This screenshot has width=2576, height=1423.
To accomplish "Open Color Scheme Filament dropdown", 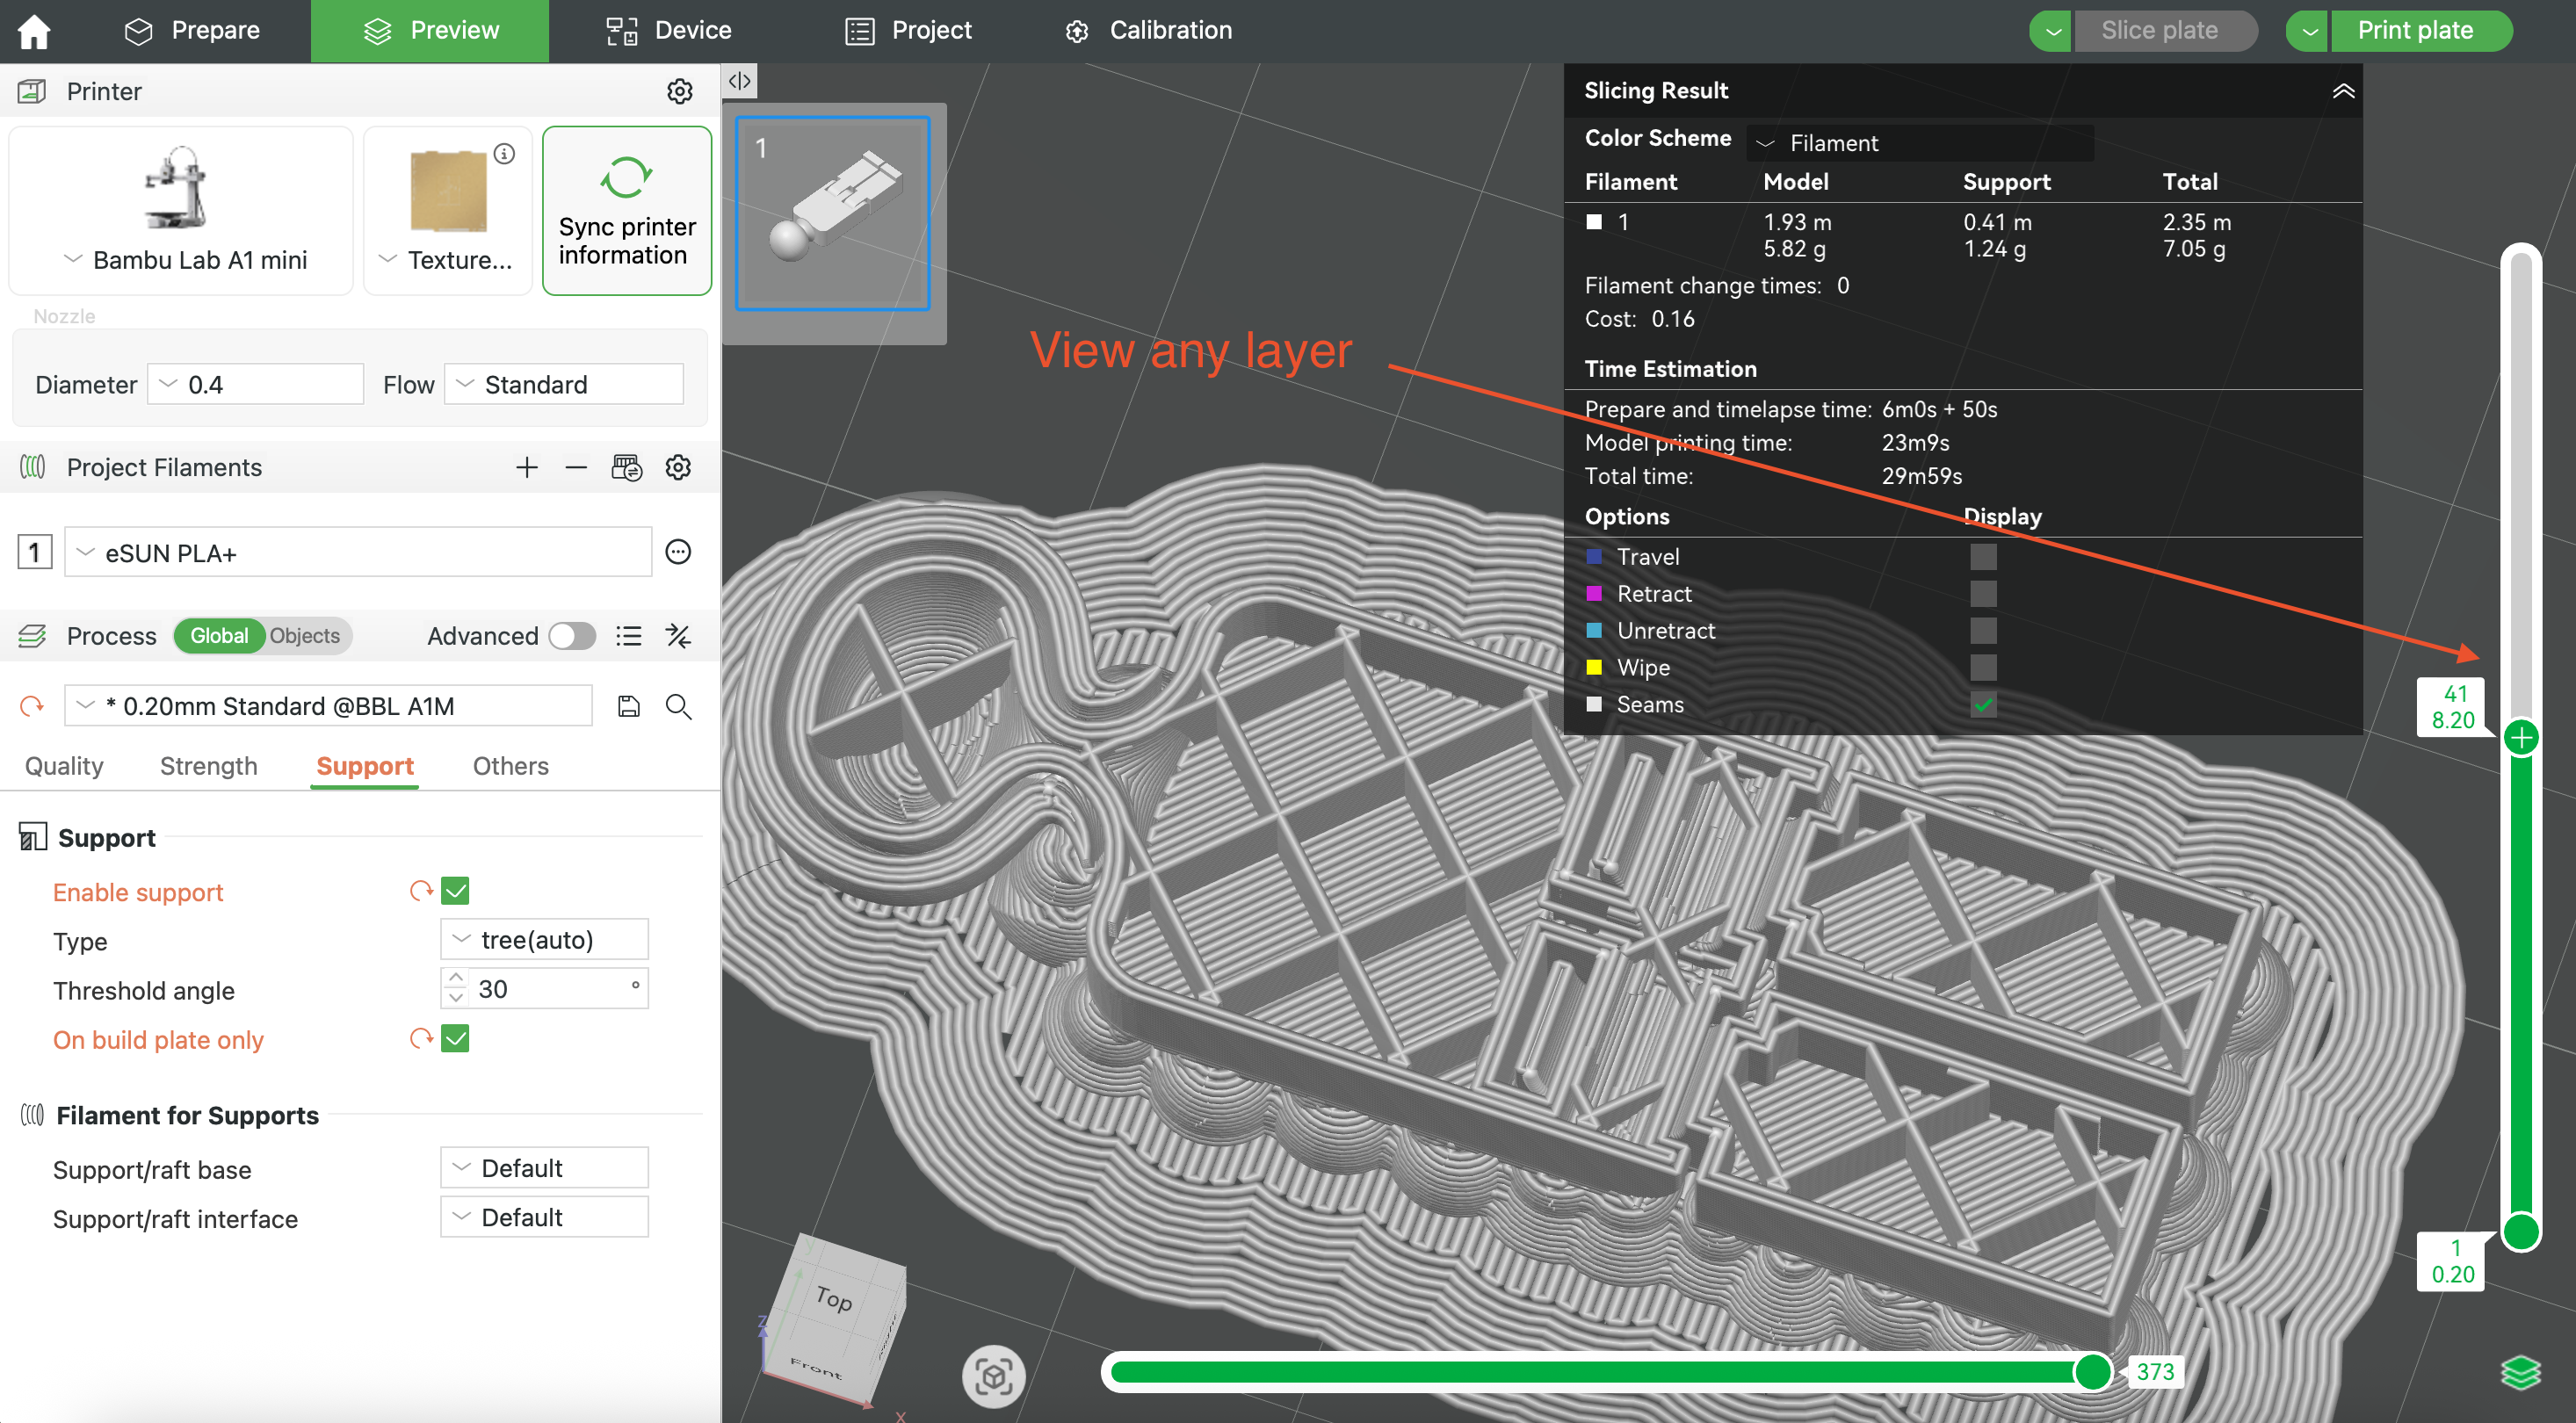I will 1920,143.
